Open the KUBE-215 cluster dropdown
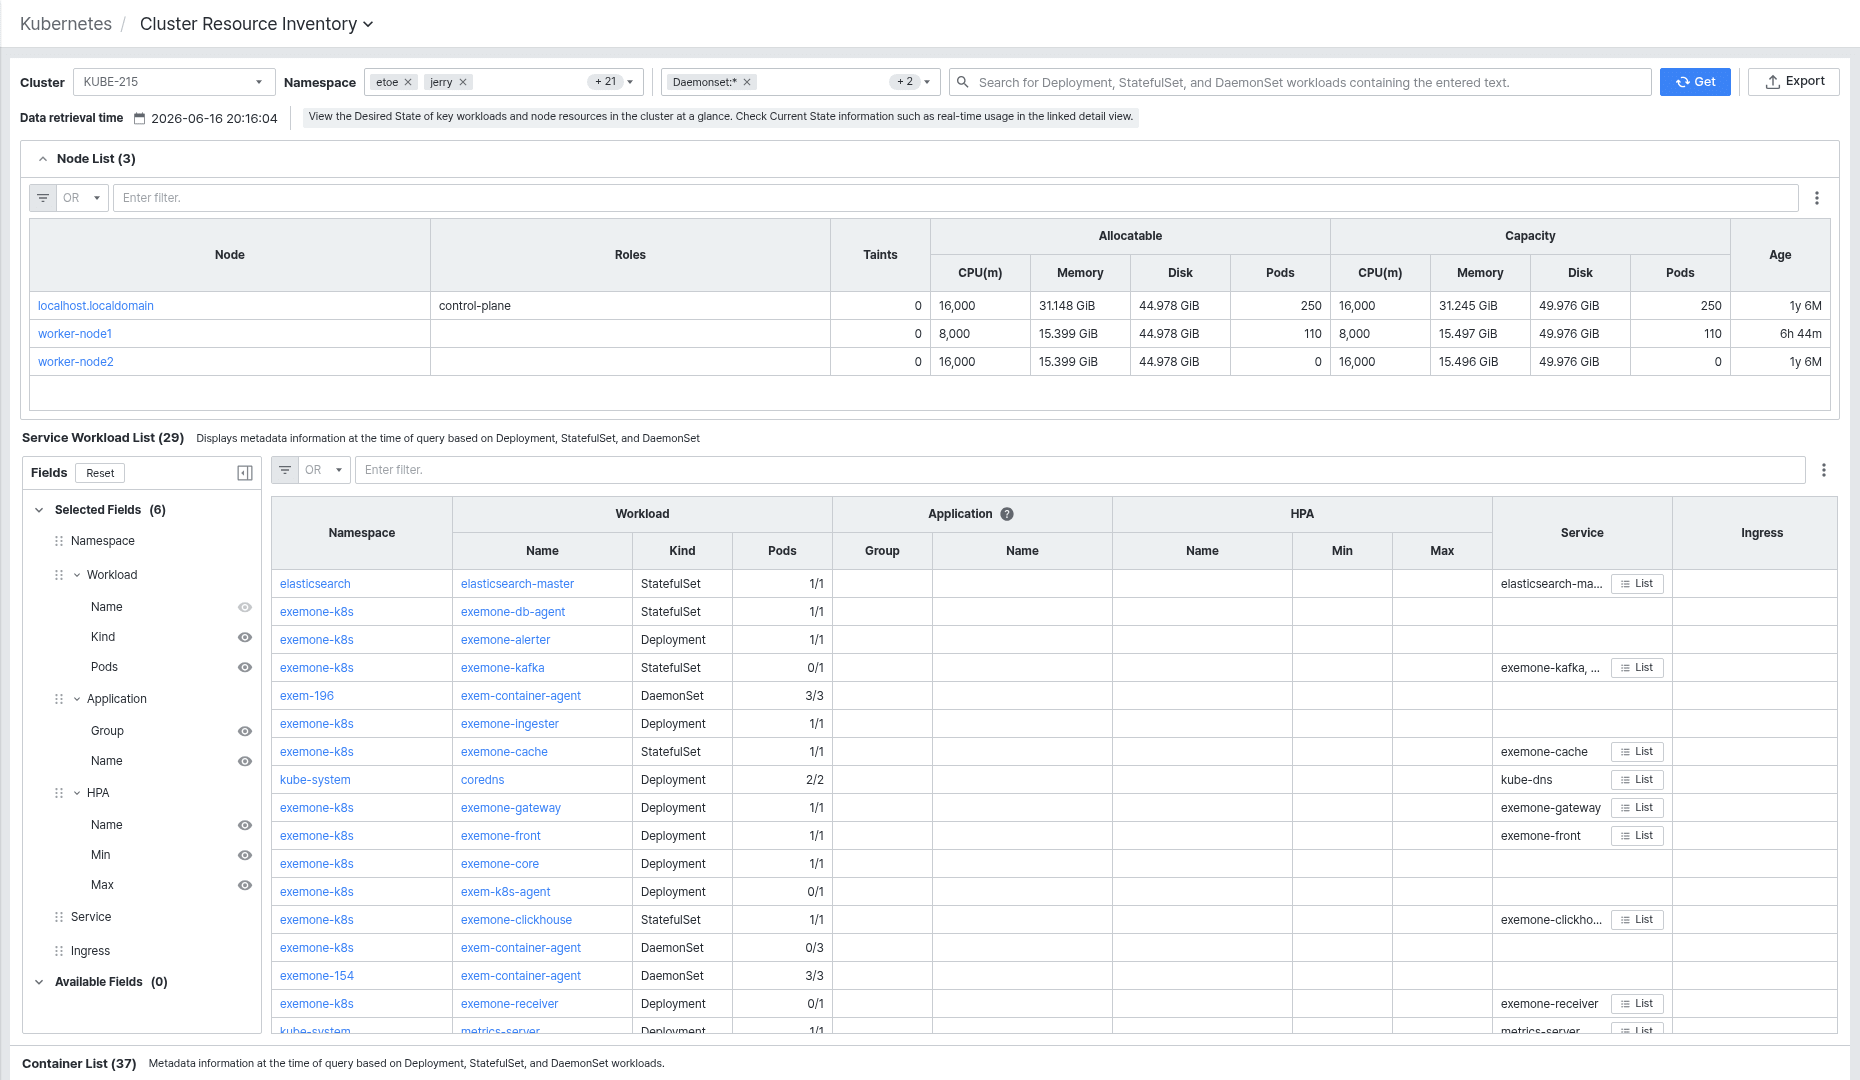Image resolution: width=1860 pixels, height=1080 pixels. [x=173, y=82]
